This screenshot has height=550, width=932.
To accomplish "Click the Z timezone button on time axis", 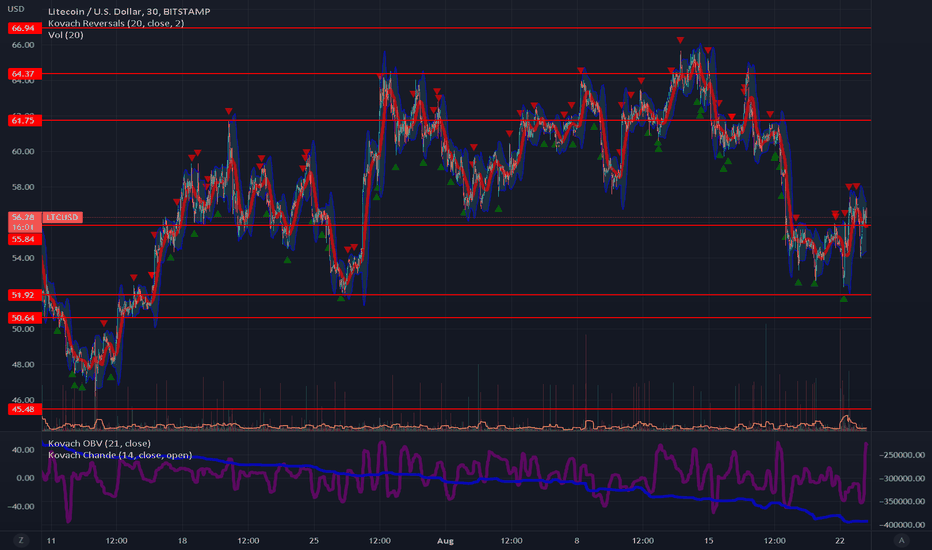I will click(21, 540).
